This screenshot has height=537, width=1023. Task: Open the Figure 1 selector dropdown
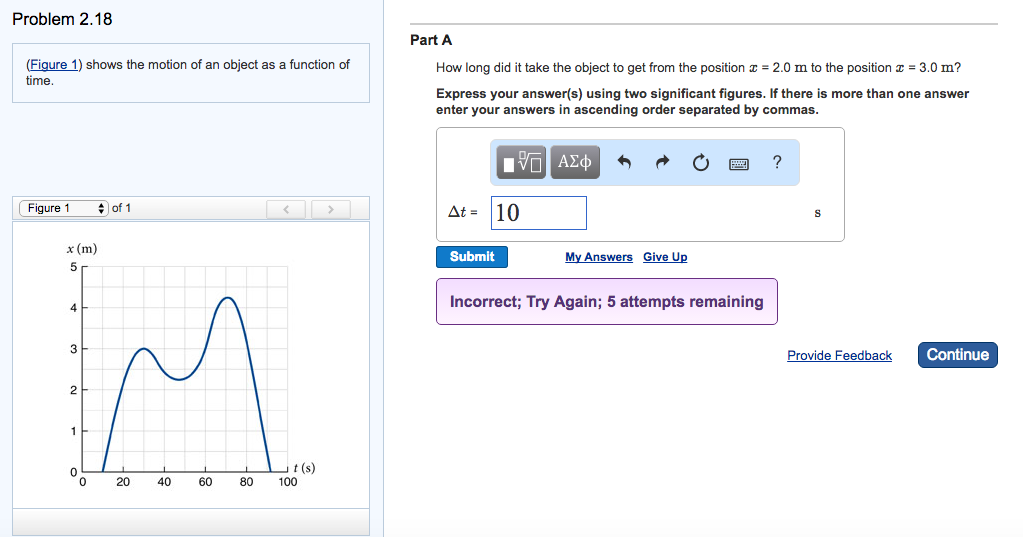tap(63, 208)
